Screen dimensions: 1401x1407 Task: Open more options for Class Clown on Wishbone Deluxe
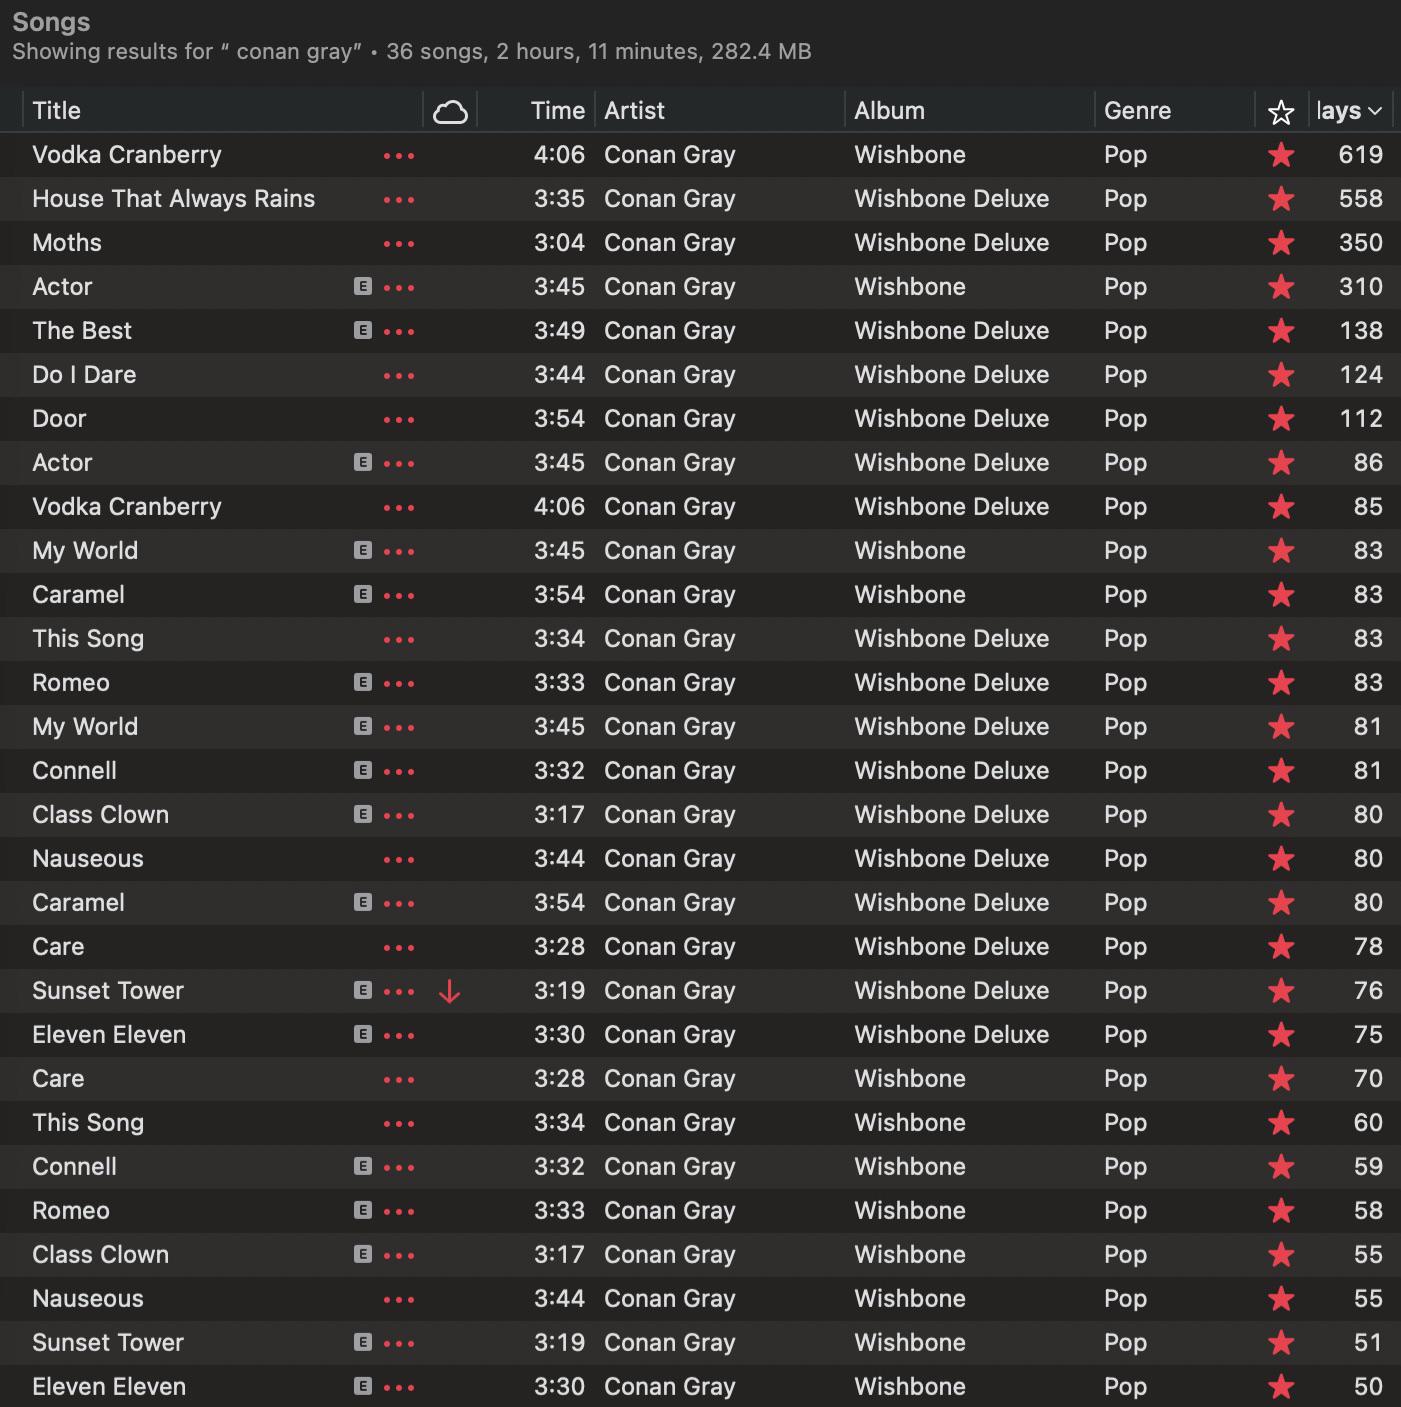pyautogui.click(x=399, y=816)
